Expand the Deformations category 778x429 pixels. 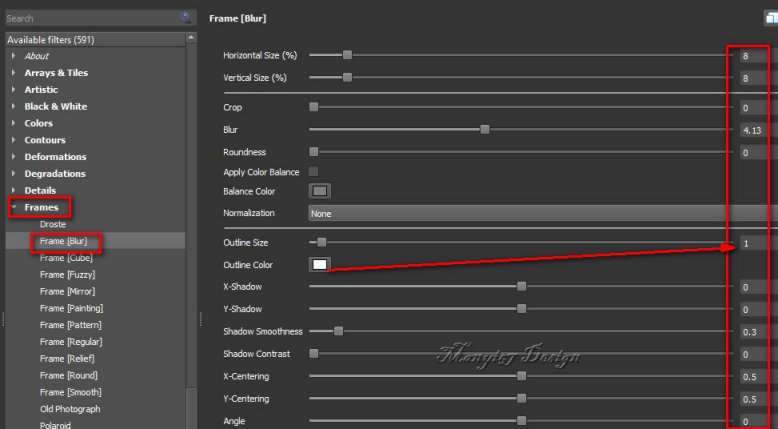point(14,157)
